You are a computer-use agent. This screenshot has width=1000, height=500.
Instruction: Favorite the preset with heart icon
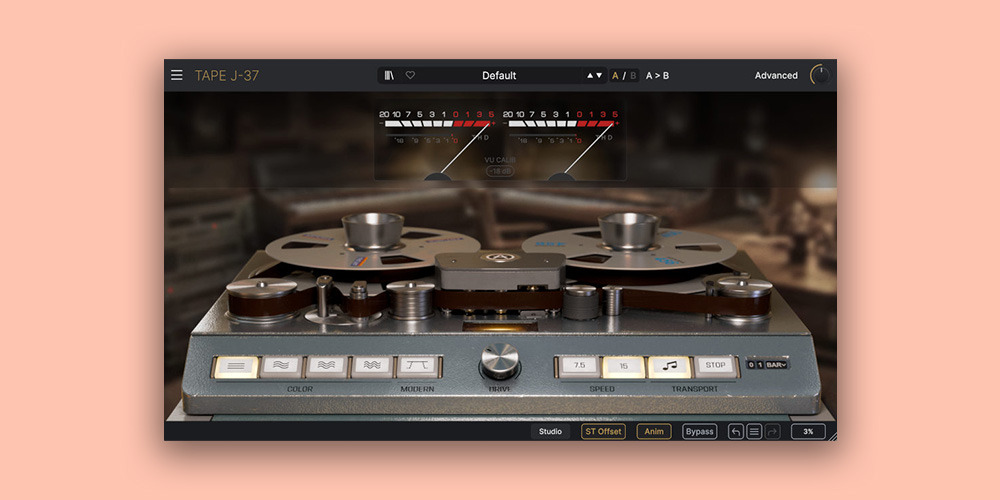point(410,75)
